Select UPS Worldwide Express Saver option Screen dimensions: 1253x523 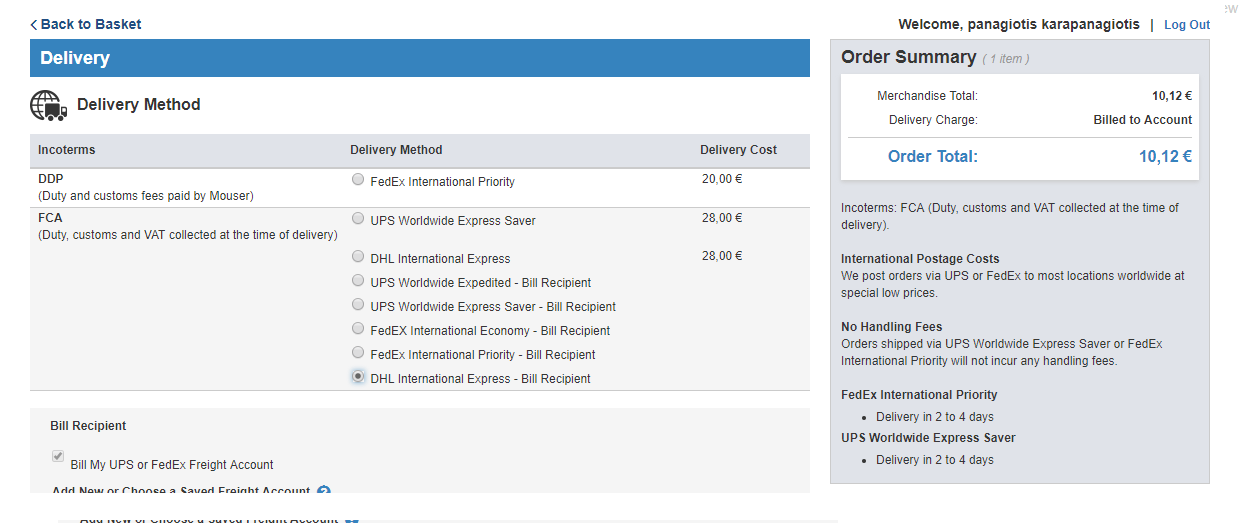[358, 218]
